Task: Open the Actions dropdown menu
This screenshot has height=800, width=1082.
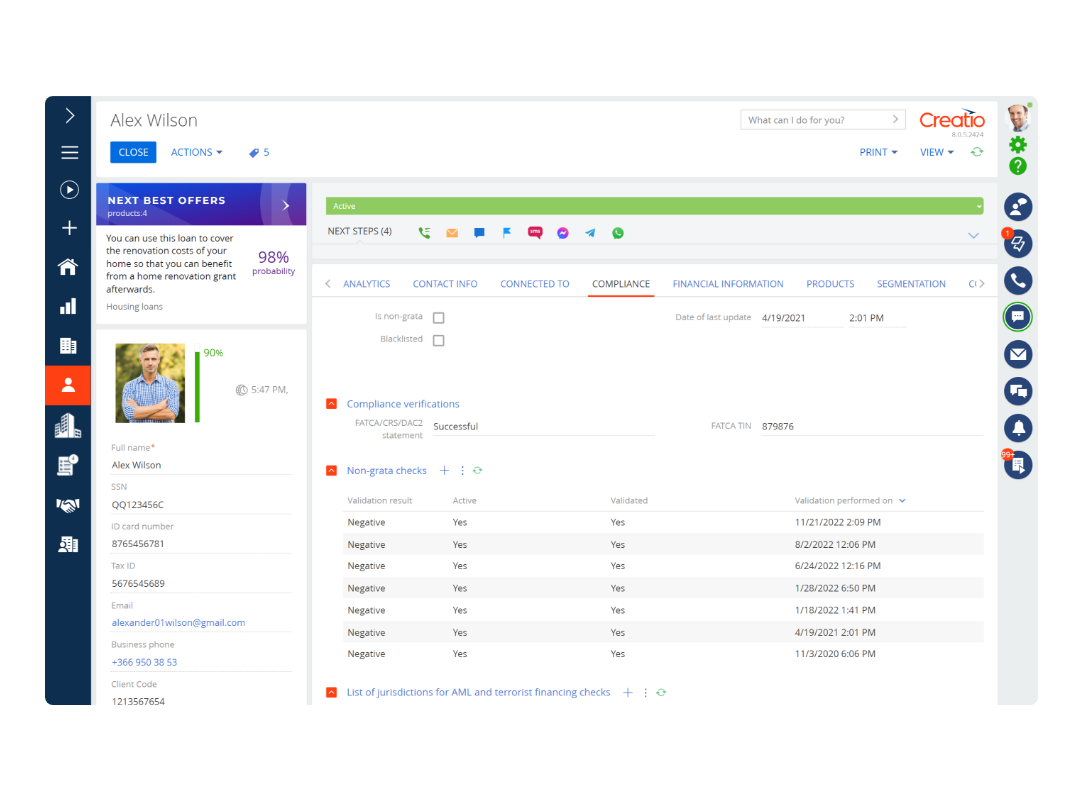Action: point(196,152)
